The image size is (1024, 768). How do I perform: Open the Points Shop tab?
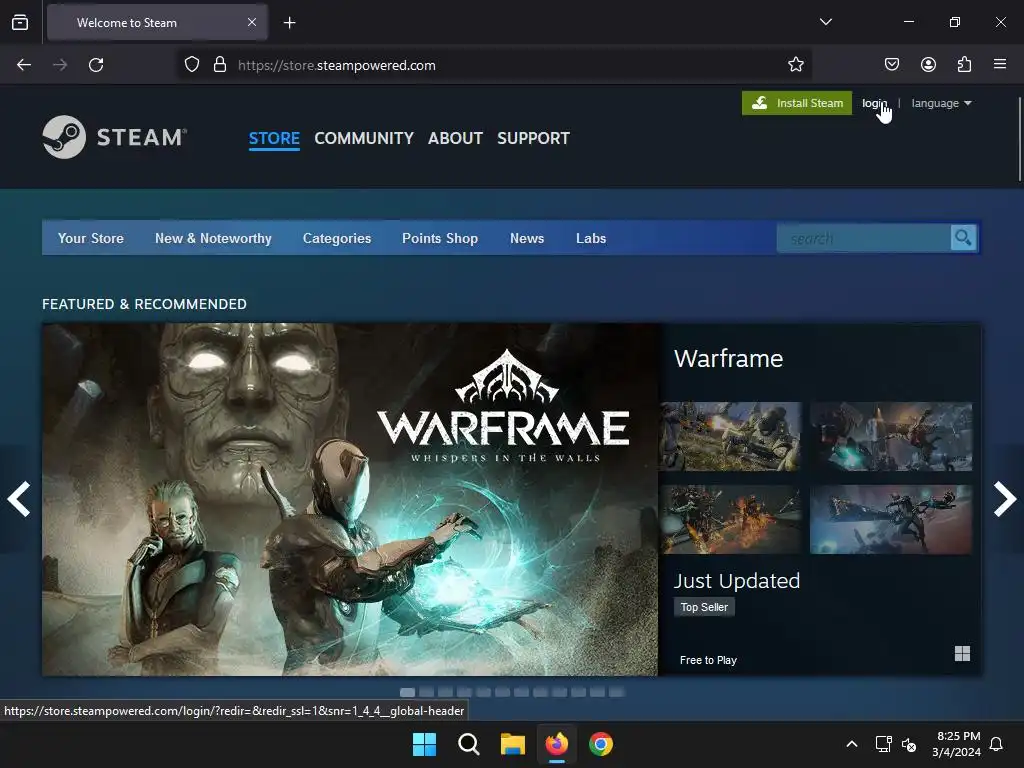coord(440,238)
